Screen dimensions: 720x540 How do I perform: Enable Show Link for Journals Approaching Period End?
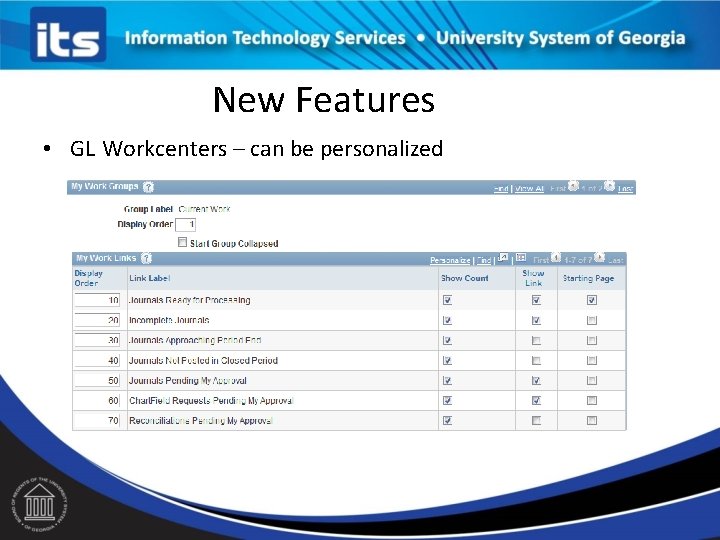(536, 341)
